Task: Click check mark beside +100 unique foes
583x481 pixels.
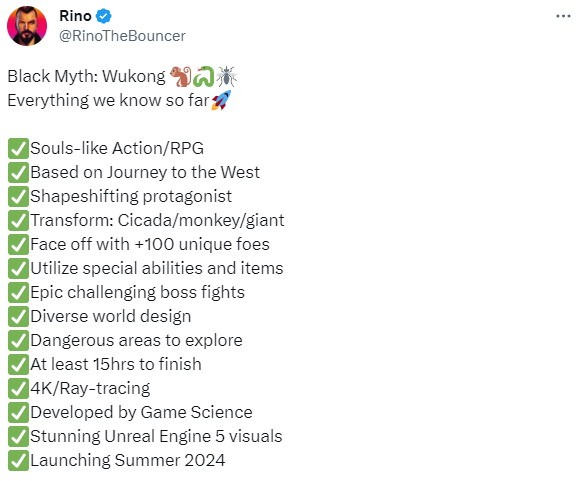Action: 18,245
